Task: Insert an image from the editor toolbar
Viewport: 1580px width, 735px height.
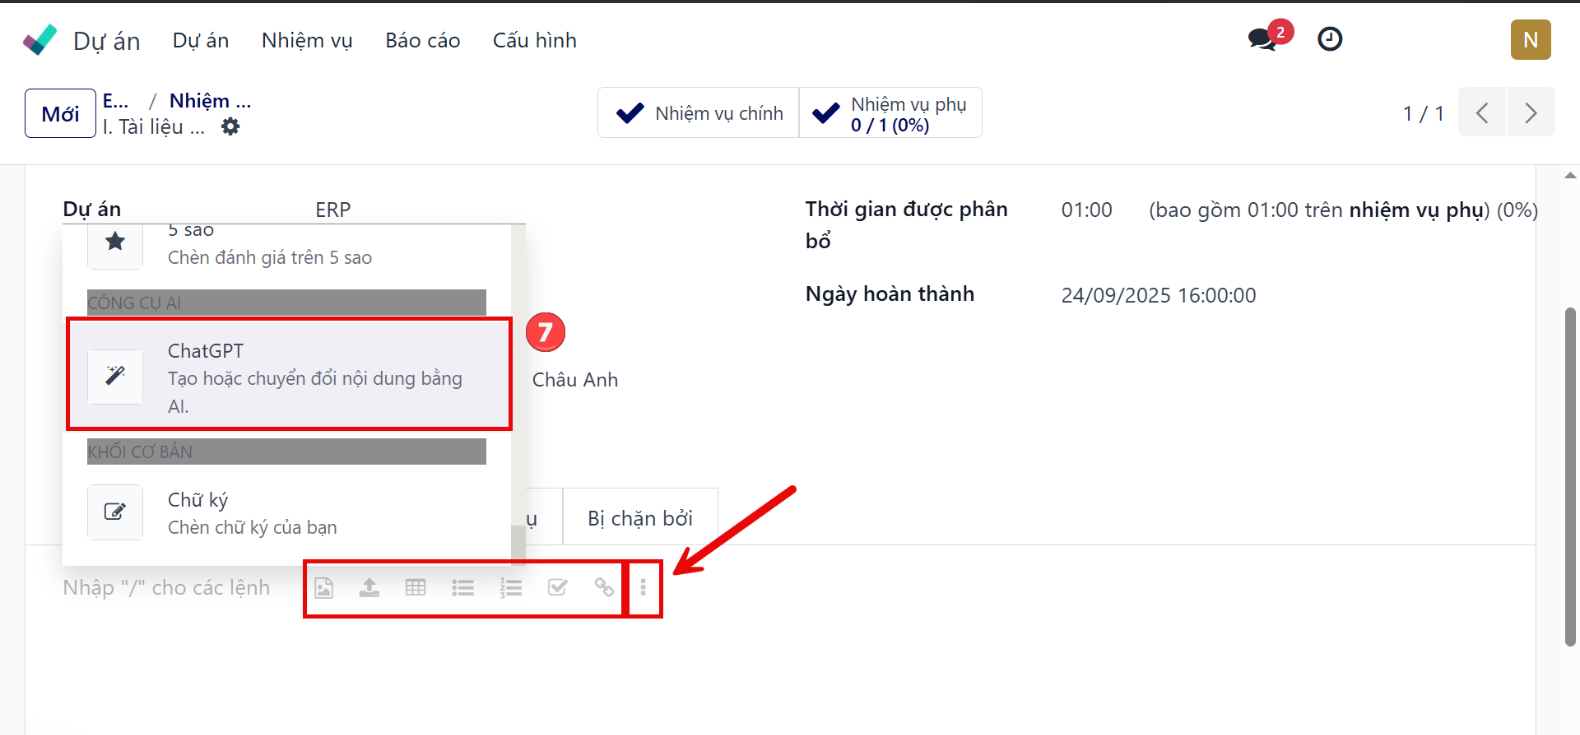Action: [x=324, y=588]
